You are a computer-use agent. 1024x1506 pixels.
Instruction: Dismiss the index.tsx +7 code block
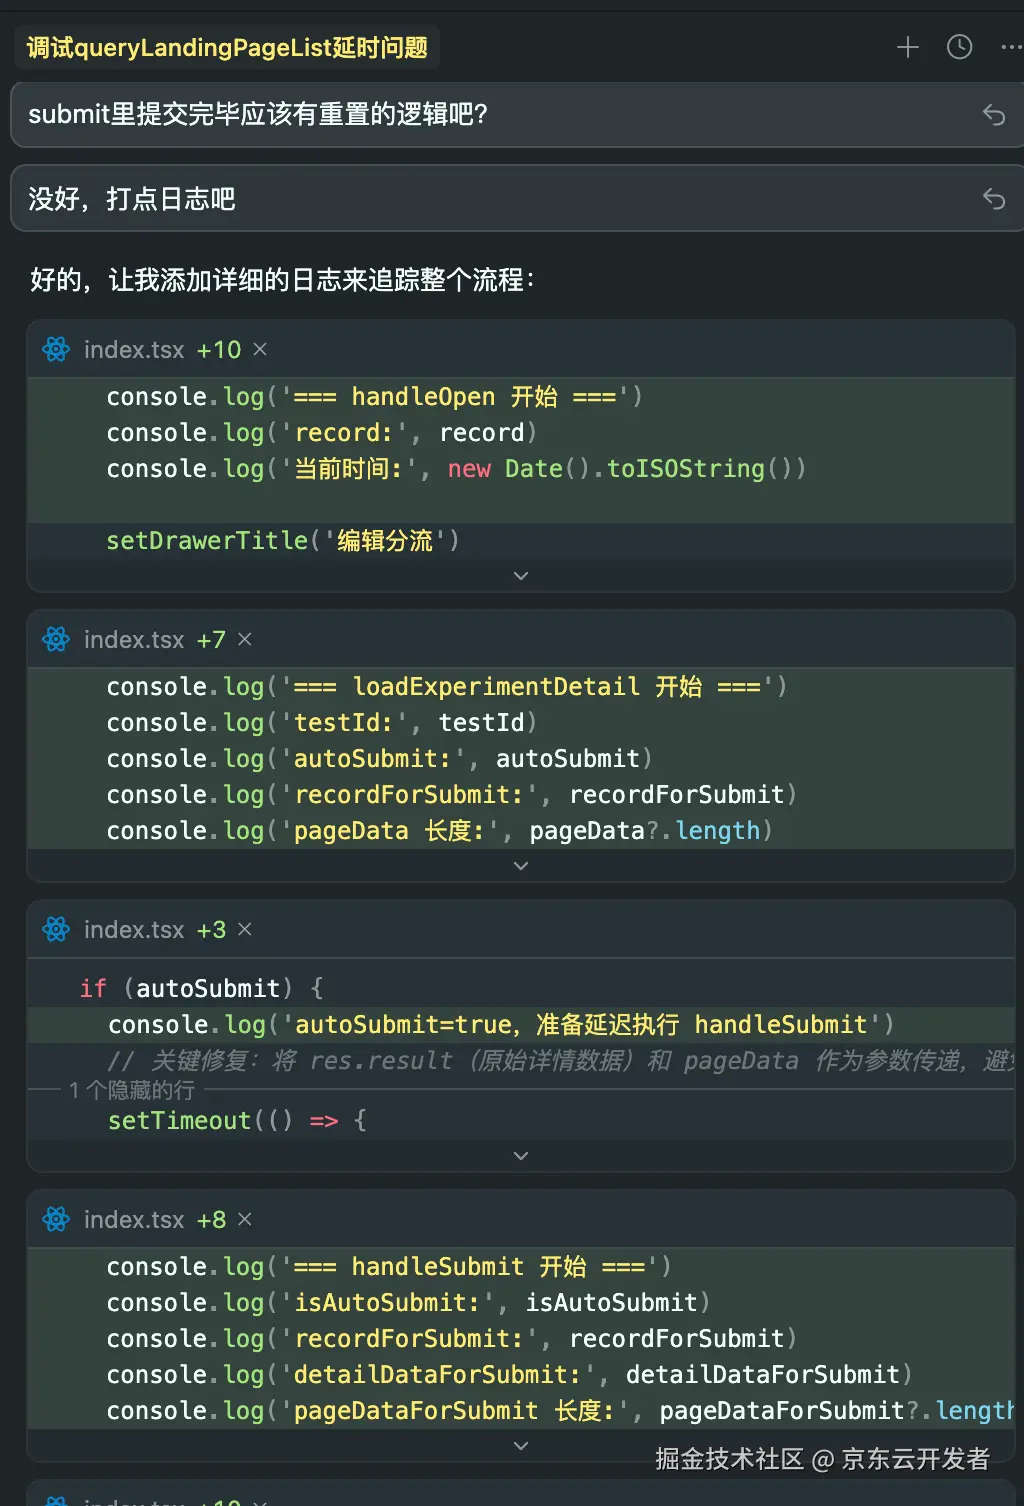pos(244,639)
